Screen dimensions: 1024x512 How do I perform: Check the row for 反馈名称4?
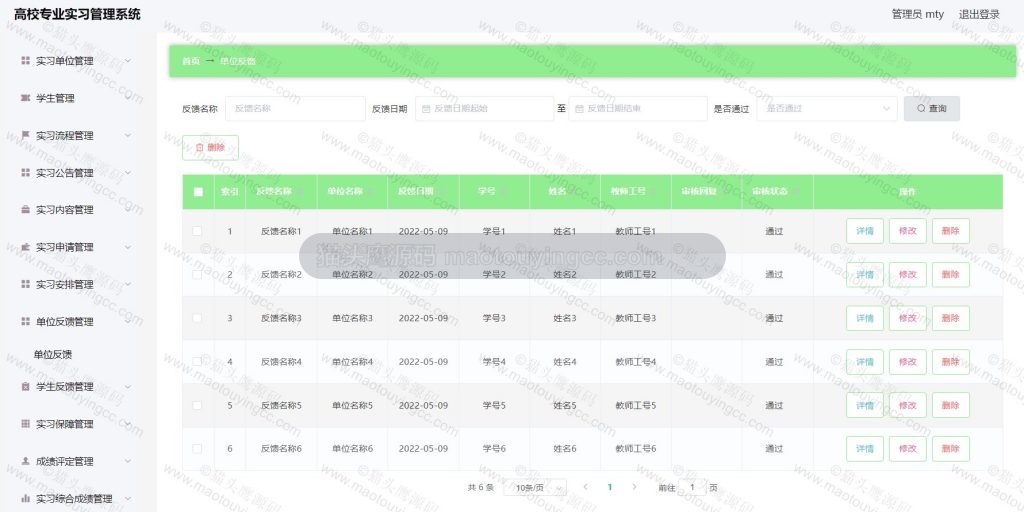coord(197,361)
